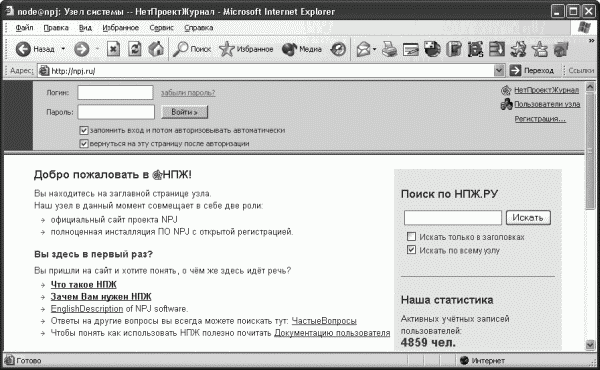Image resolution: width=600 pixels, height=370 pixels.
Task: Toggle "вернуться на эту страницу после авторизации" checkbox
Action: click(84, 143)
